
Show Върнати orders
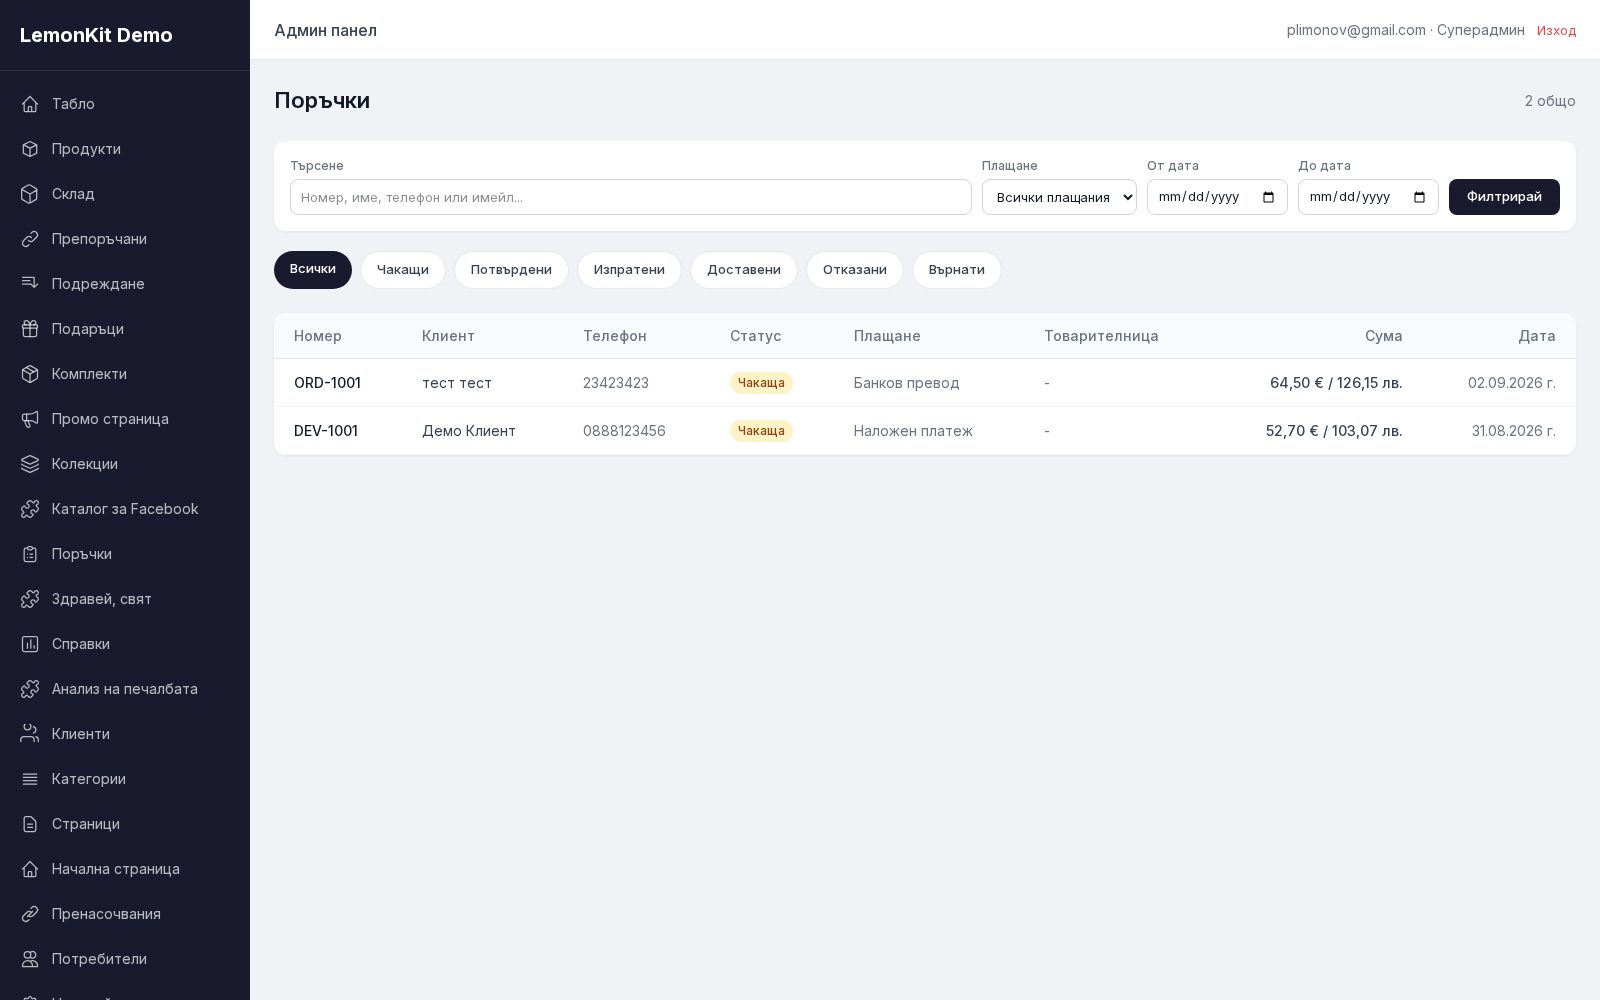click(957, 270)
